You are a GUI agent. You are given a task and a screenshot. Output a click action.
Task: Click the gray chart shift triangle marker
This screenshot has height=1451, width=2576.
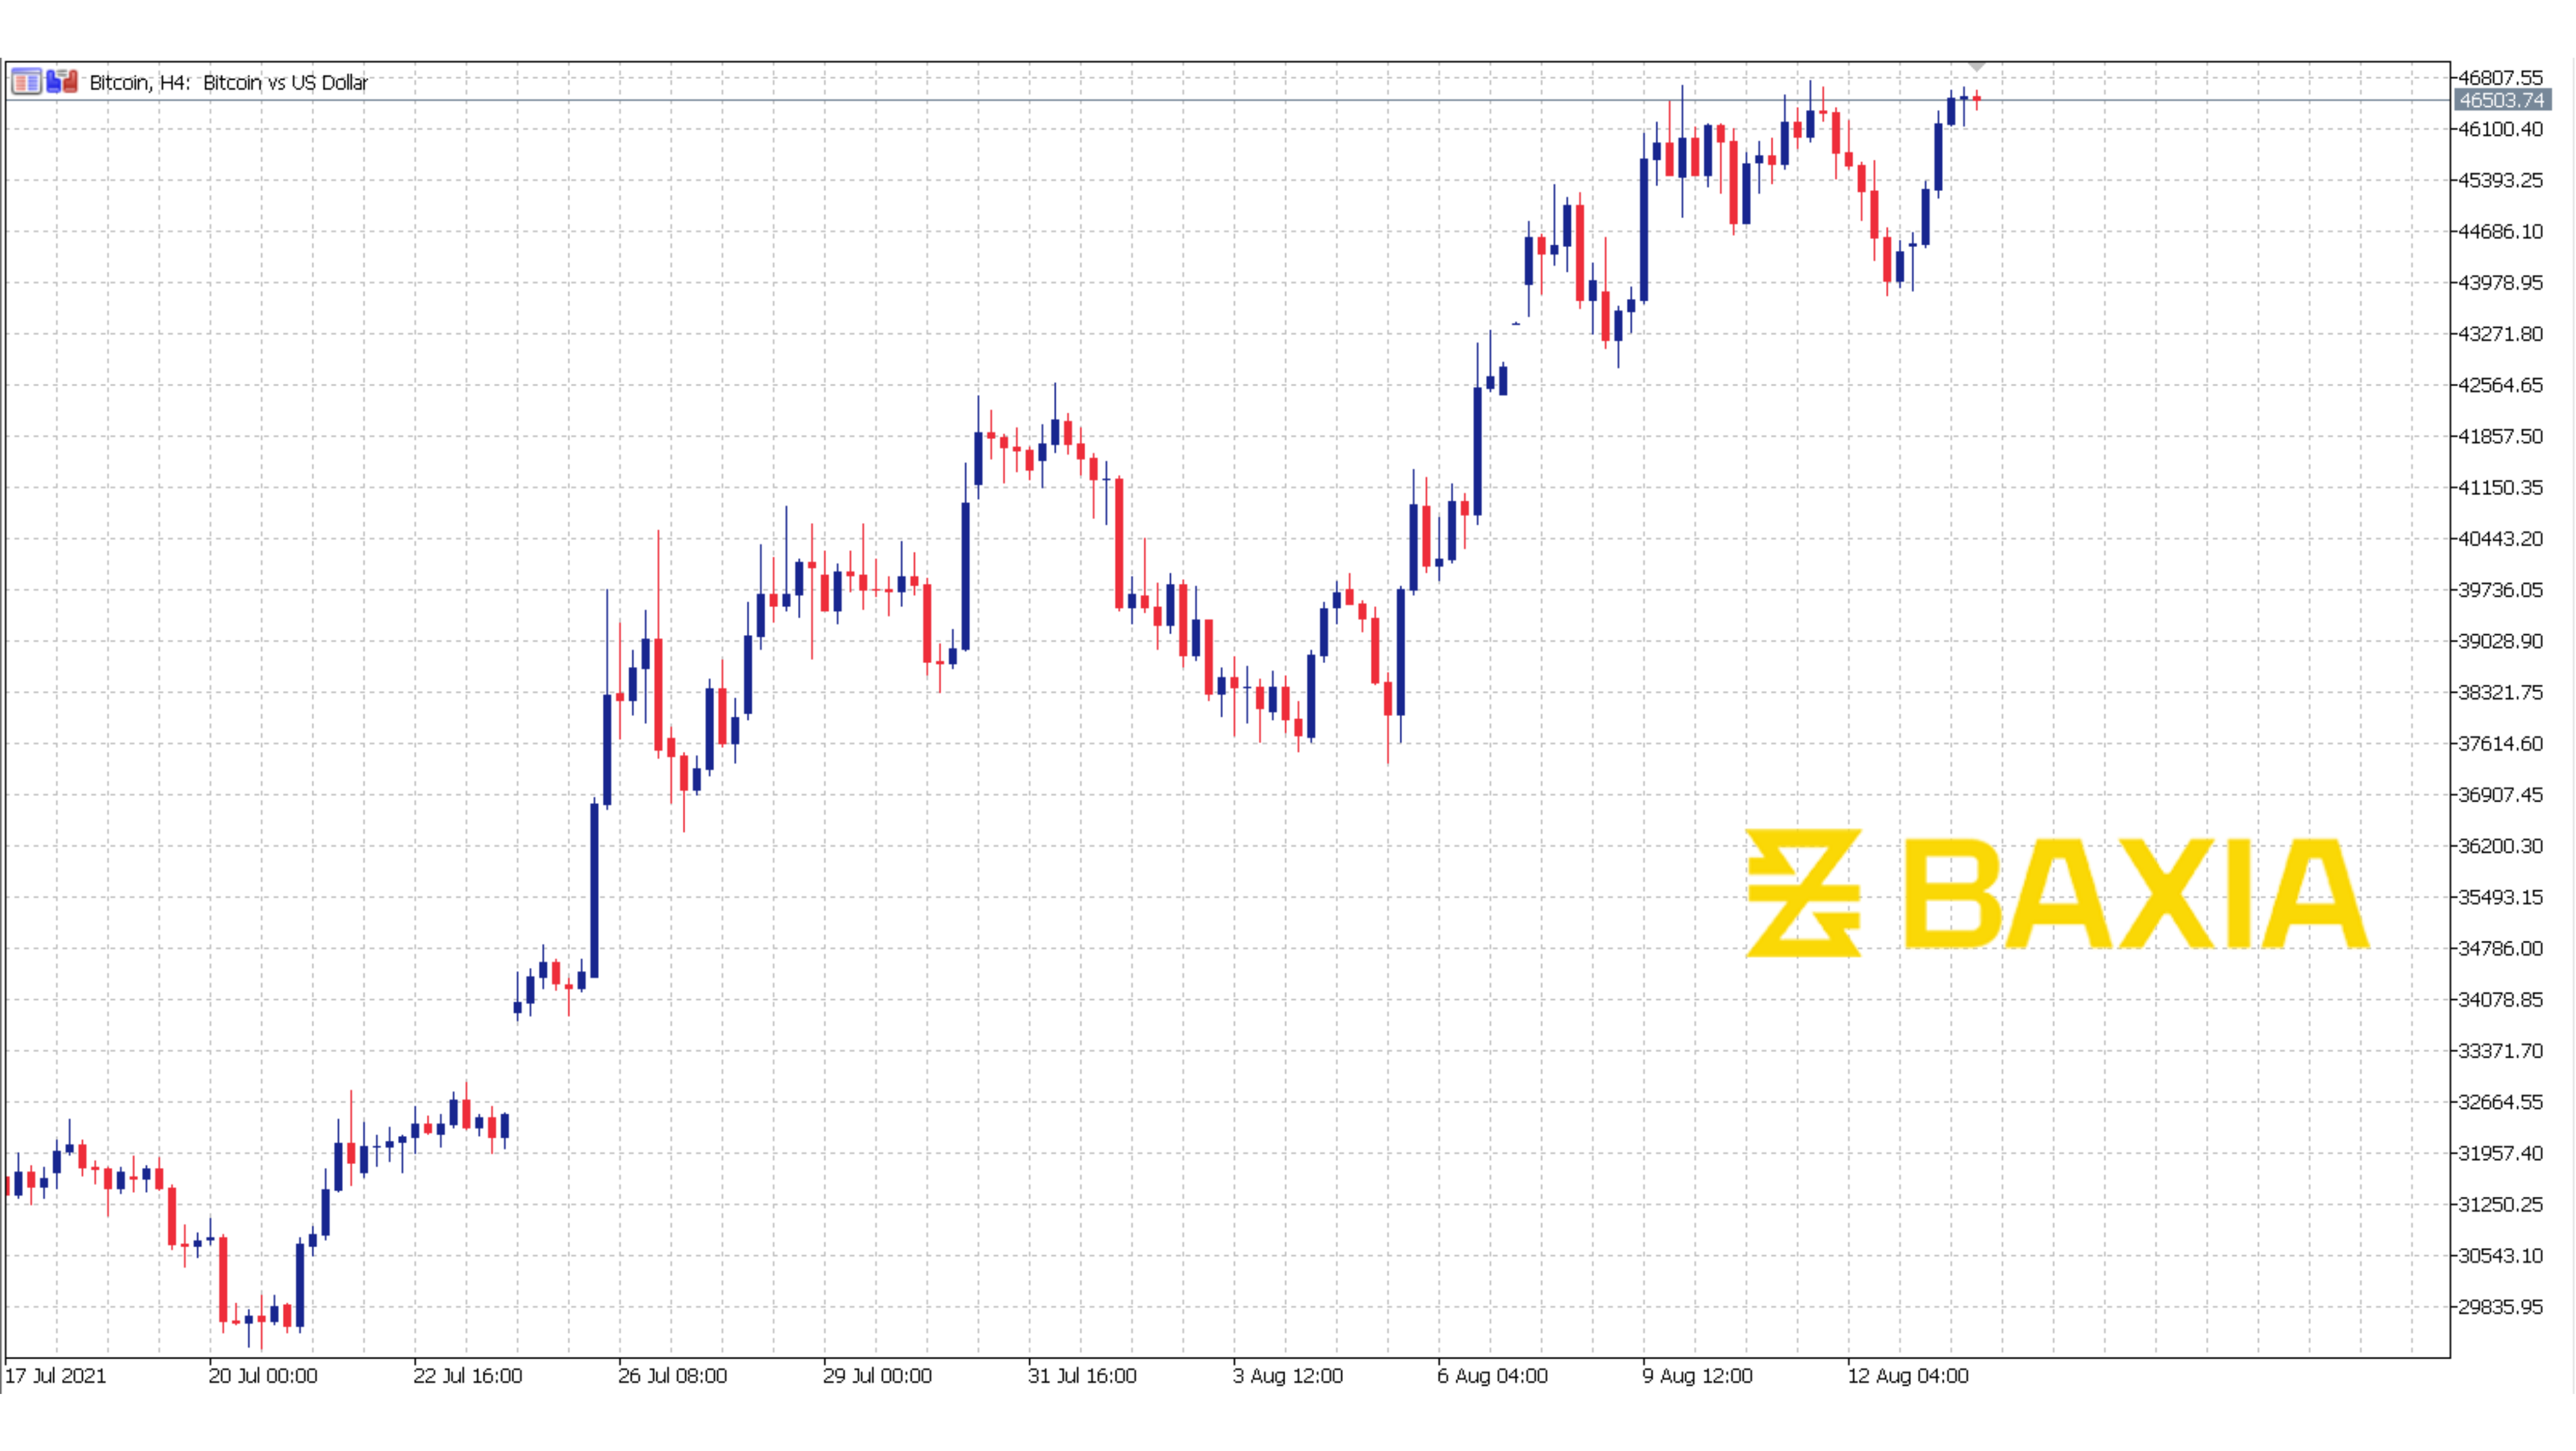(x=1976, y=66)
